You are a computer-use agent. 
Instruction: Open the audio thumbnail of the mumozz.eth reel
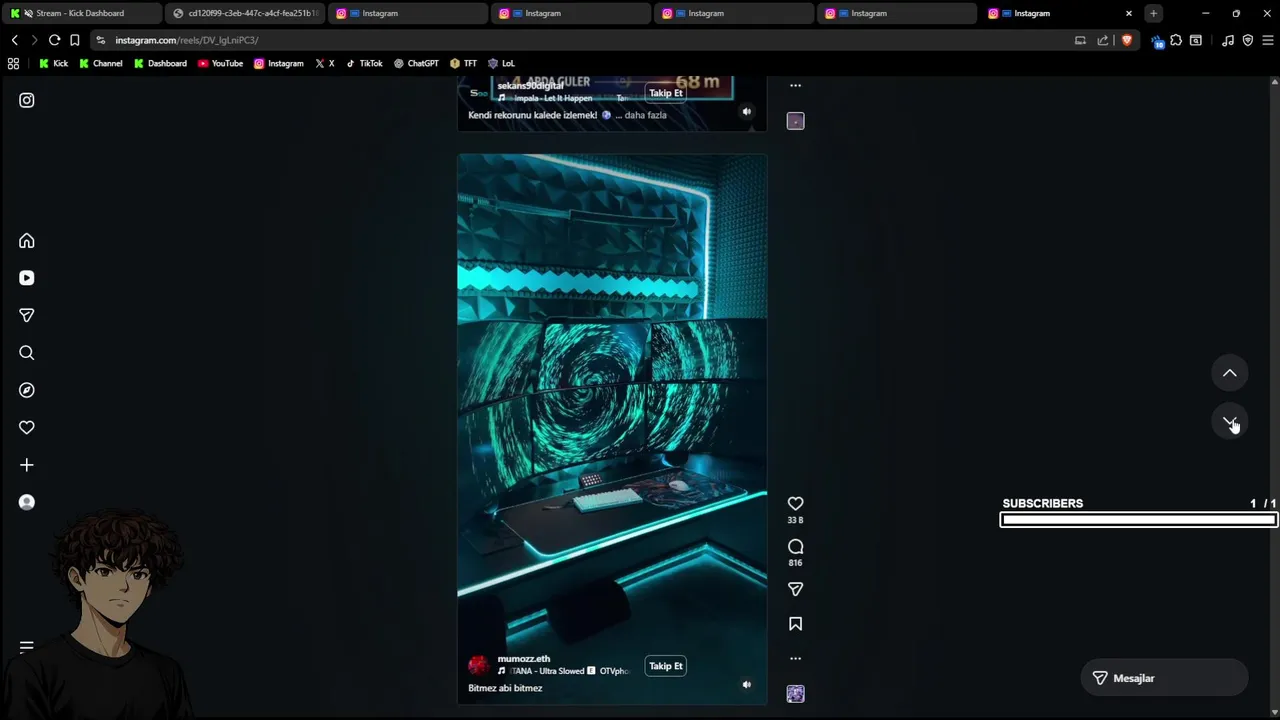click(795, 694)
